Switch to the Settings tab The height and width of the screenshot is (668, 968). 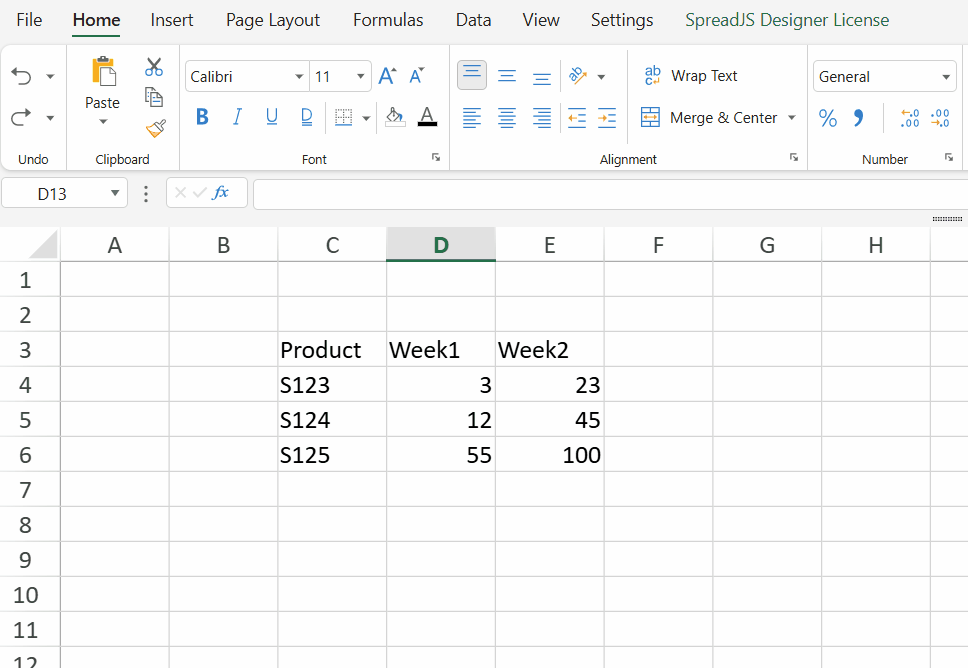click(x=622, y=20)
